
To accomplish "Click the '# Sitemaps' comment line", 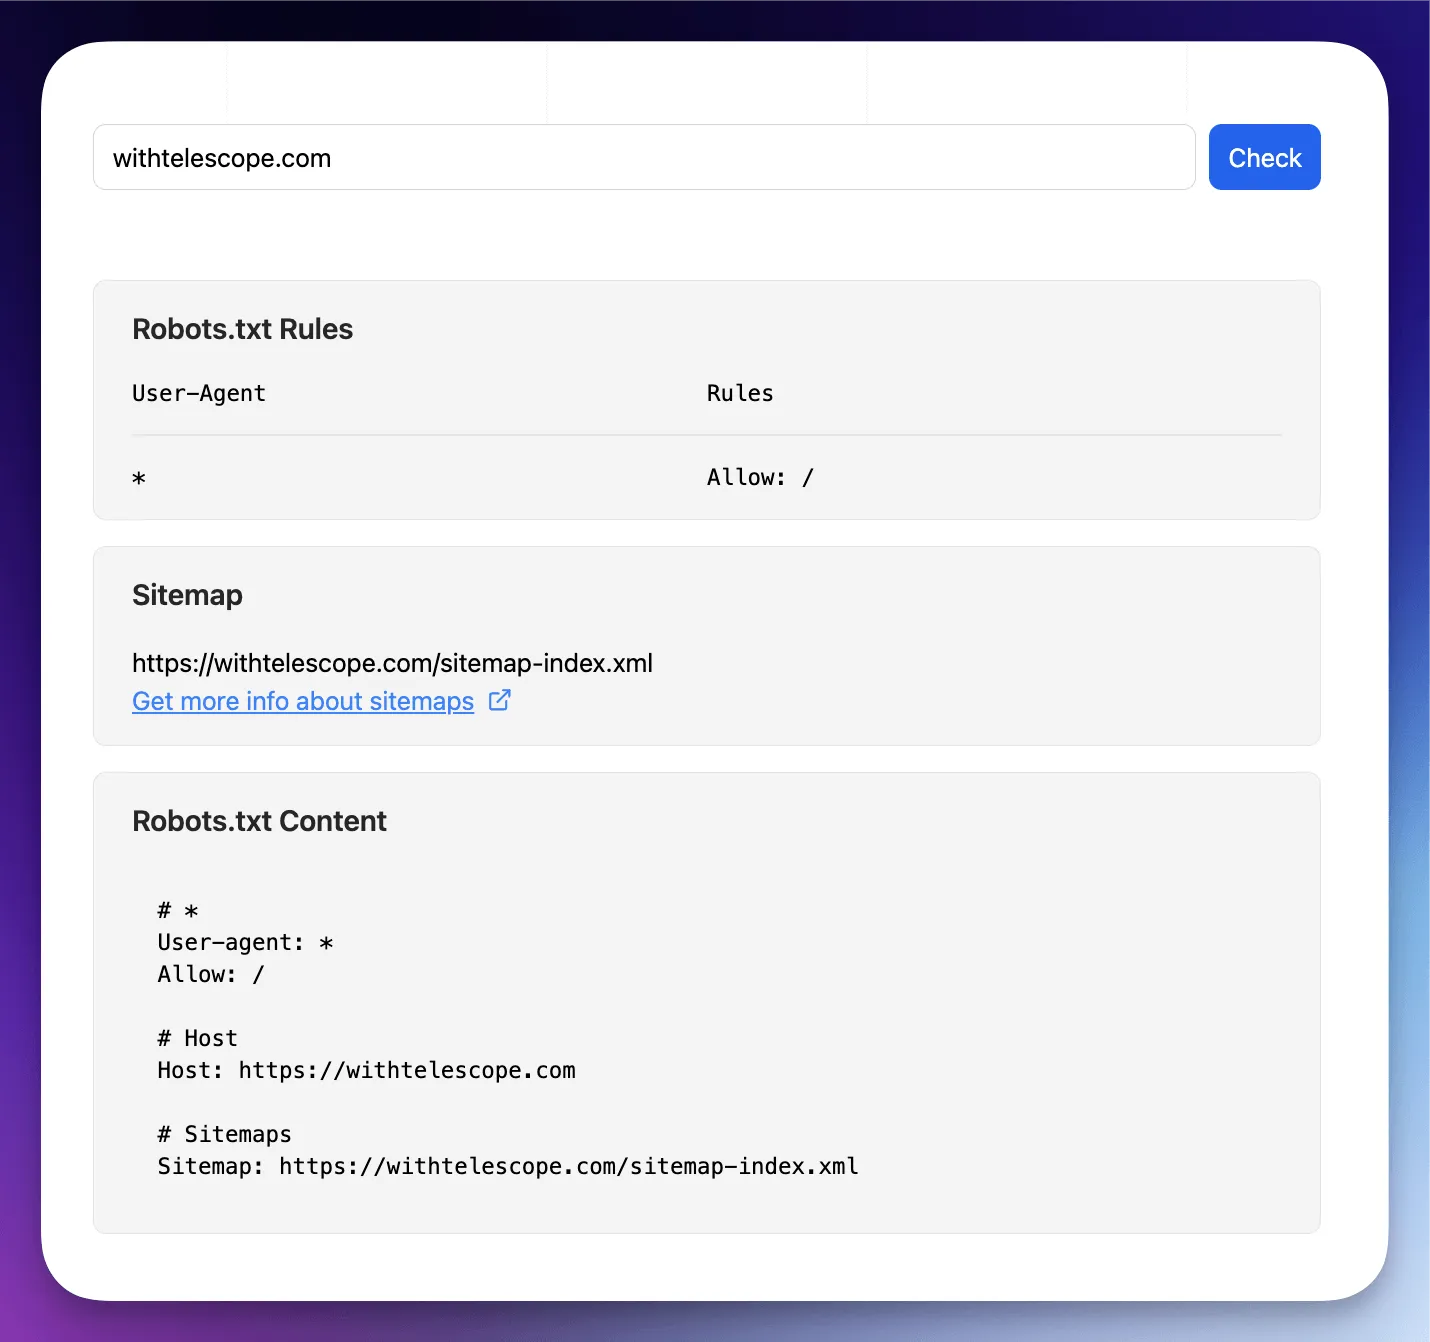I will click(x=224, y=1134).
